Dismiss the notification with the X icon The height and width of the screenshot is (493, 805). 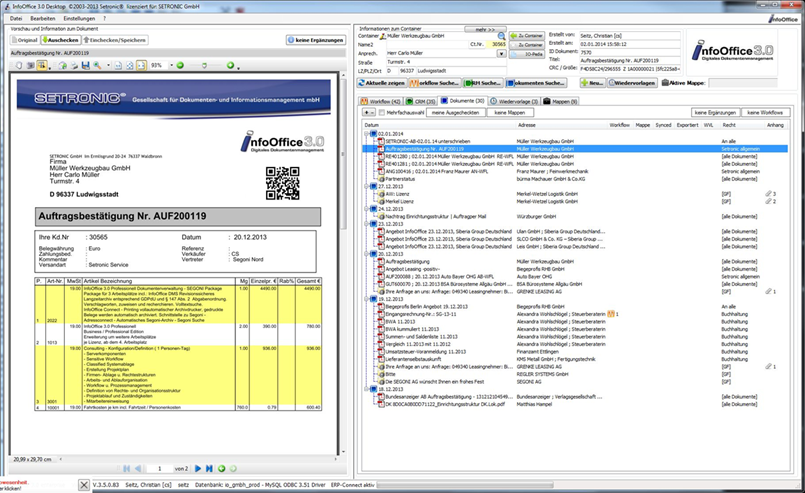84,485
